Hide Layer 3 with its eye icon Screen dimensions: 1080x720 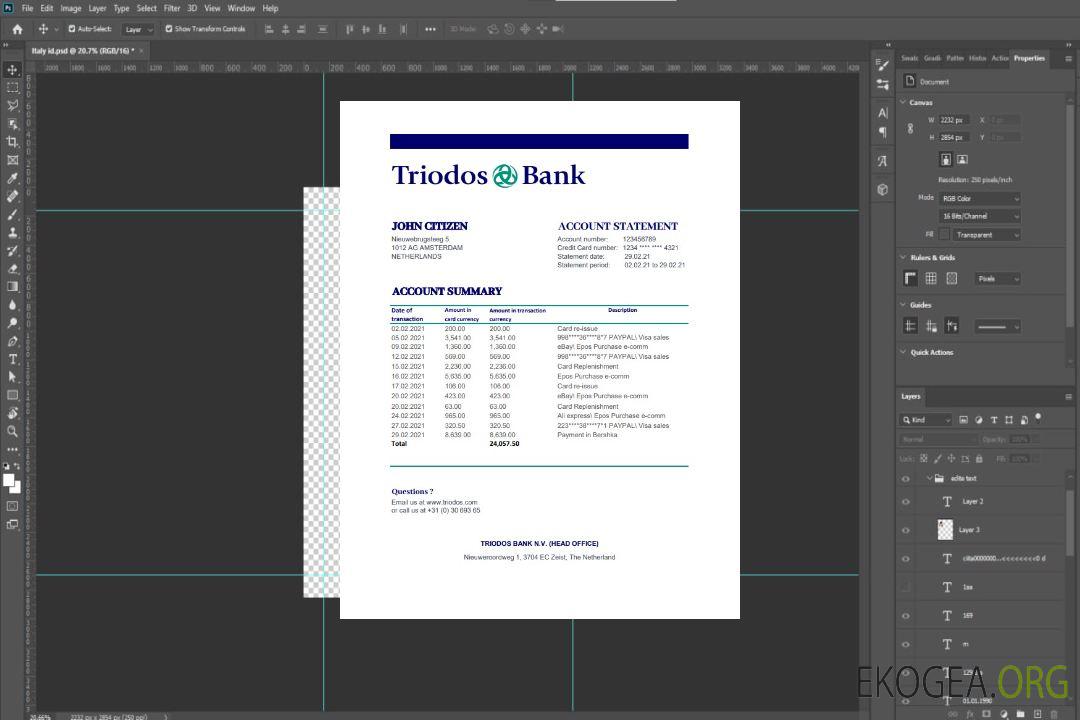(x=906, y=530)
